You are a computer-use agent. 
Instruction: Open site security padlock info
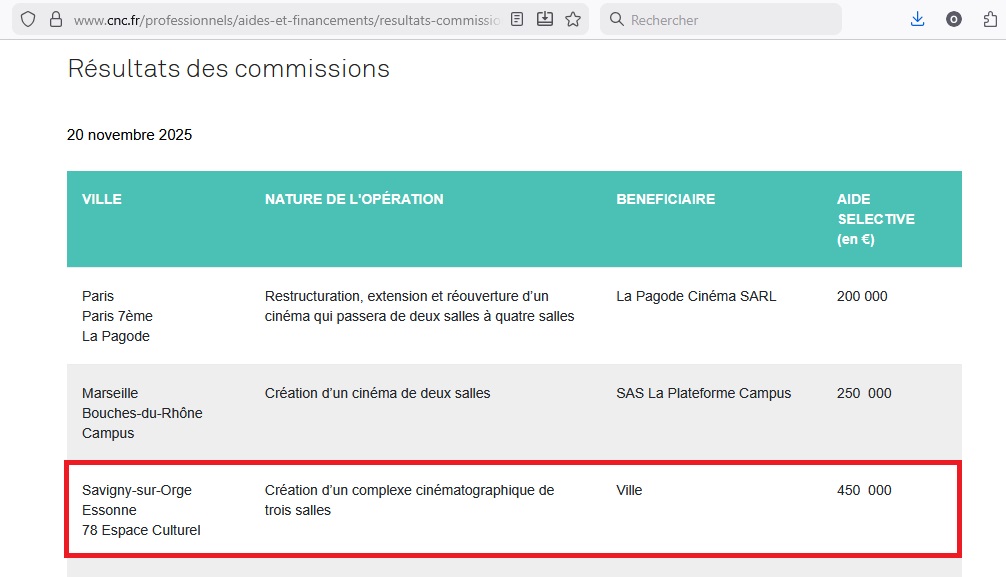55,19
